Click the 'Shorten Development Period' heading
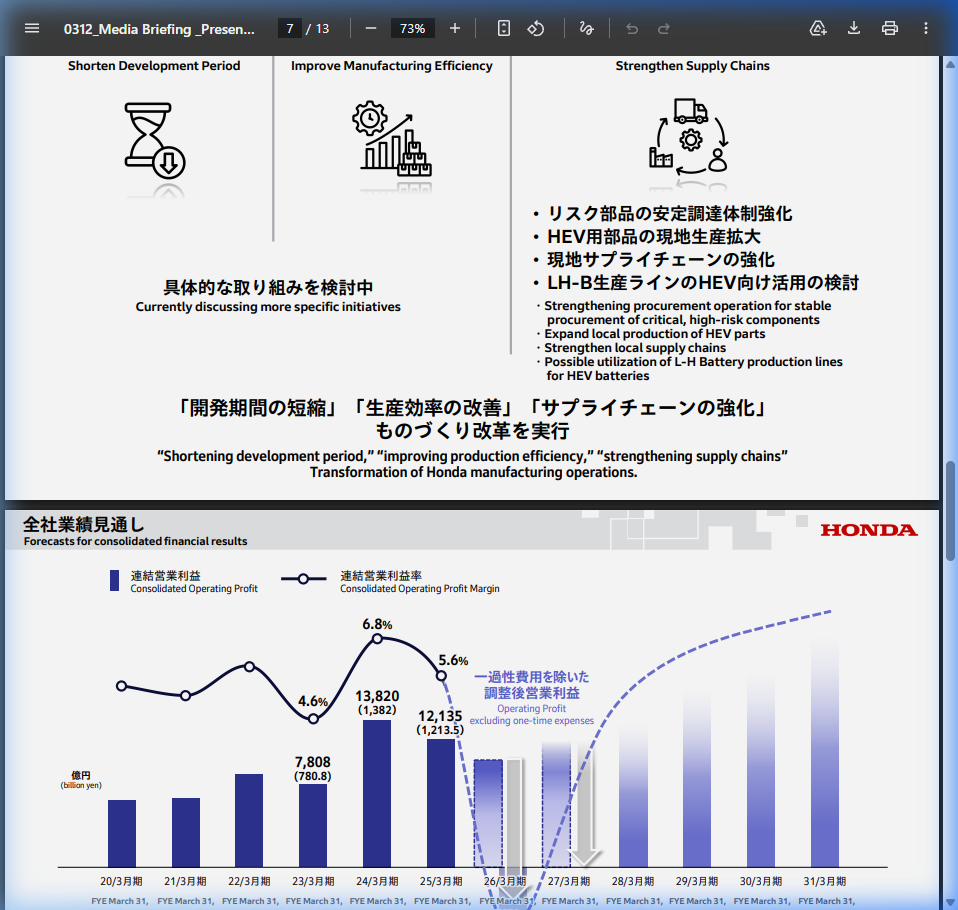The image size is (958, 910). tap(154, 65)
